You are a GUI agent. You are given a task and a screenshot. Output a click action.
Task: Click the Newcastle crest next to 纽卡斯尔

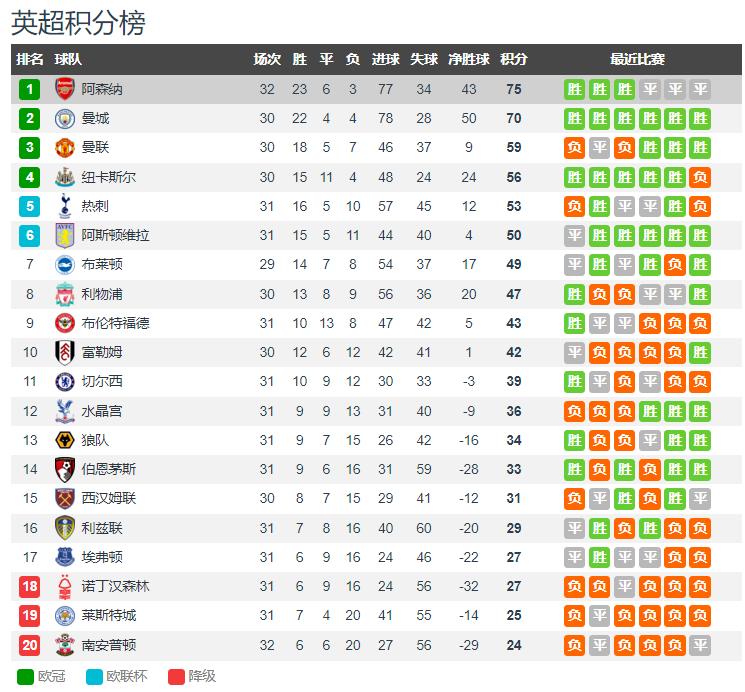click(65, 177)
